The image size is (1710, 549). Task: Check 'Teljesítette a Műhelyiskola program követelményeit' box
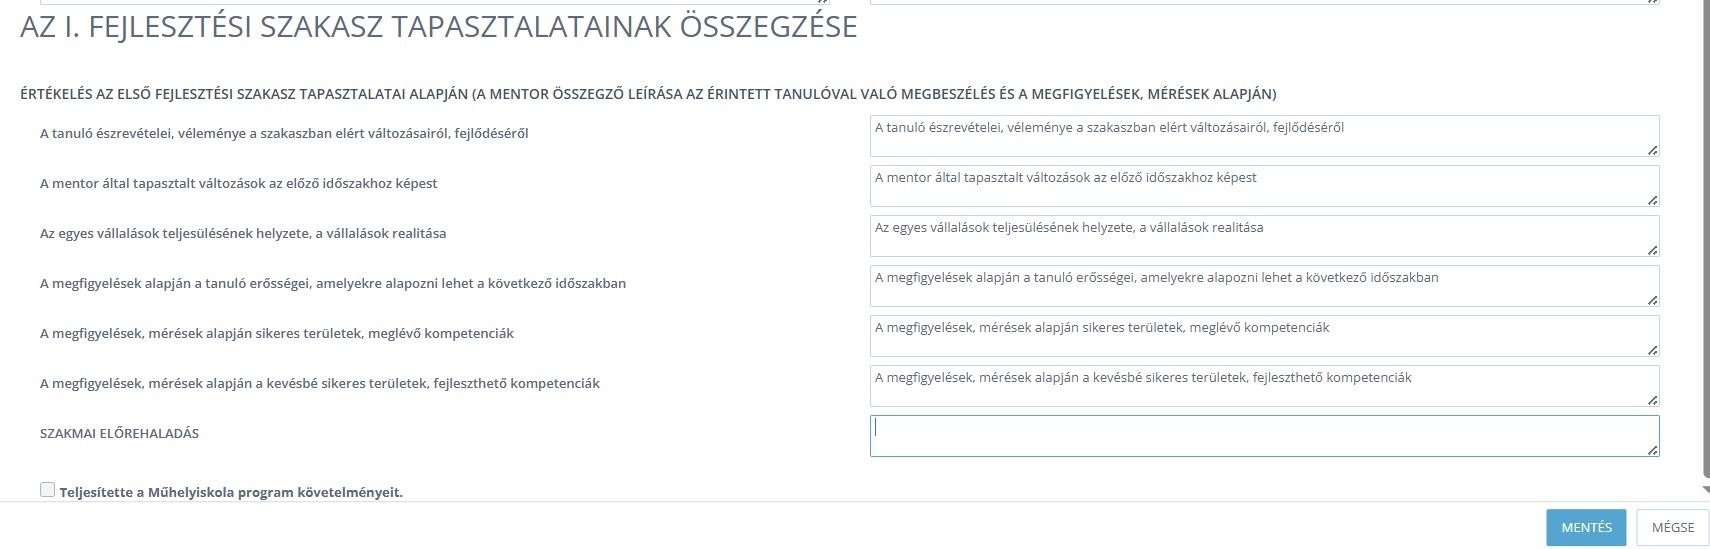(x=47, y=490)
